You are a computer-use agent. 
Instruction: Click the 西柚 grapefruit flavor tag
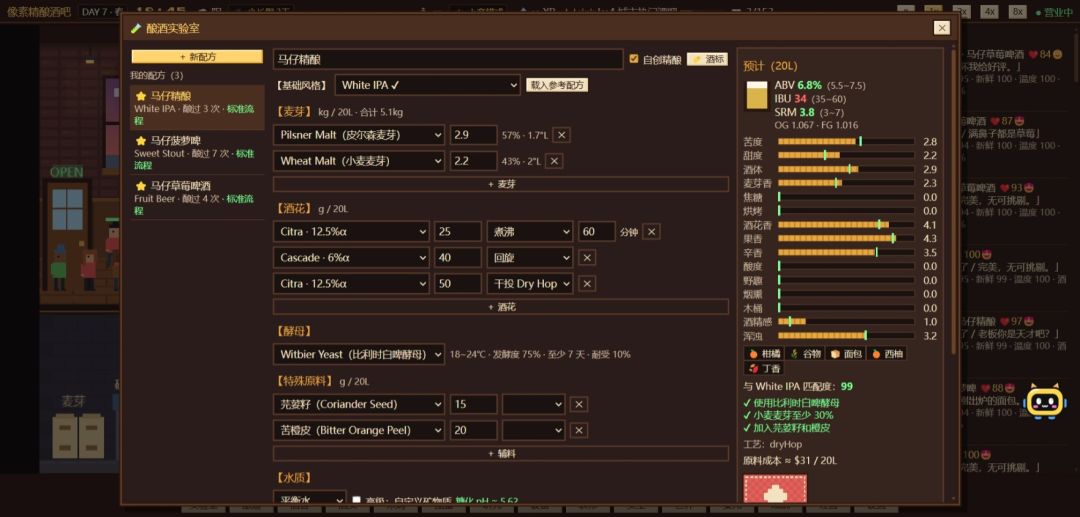pyautogui.click(x=886, y=354)
